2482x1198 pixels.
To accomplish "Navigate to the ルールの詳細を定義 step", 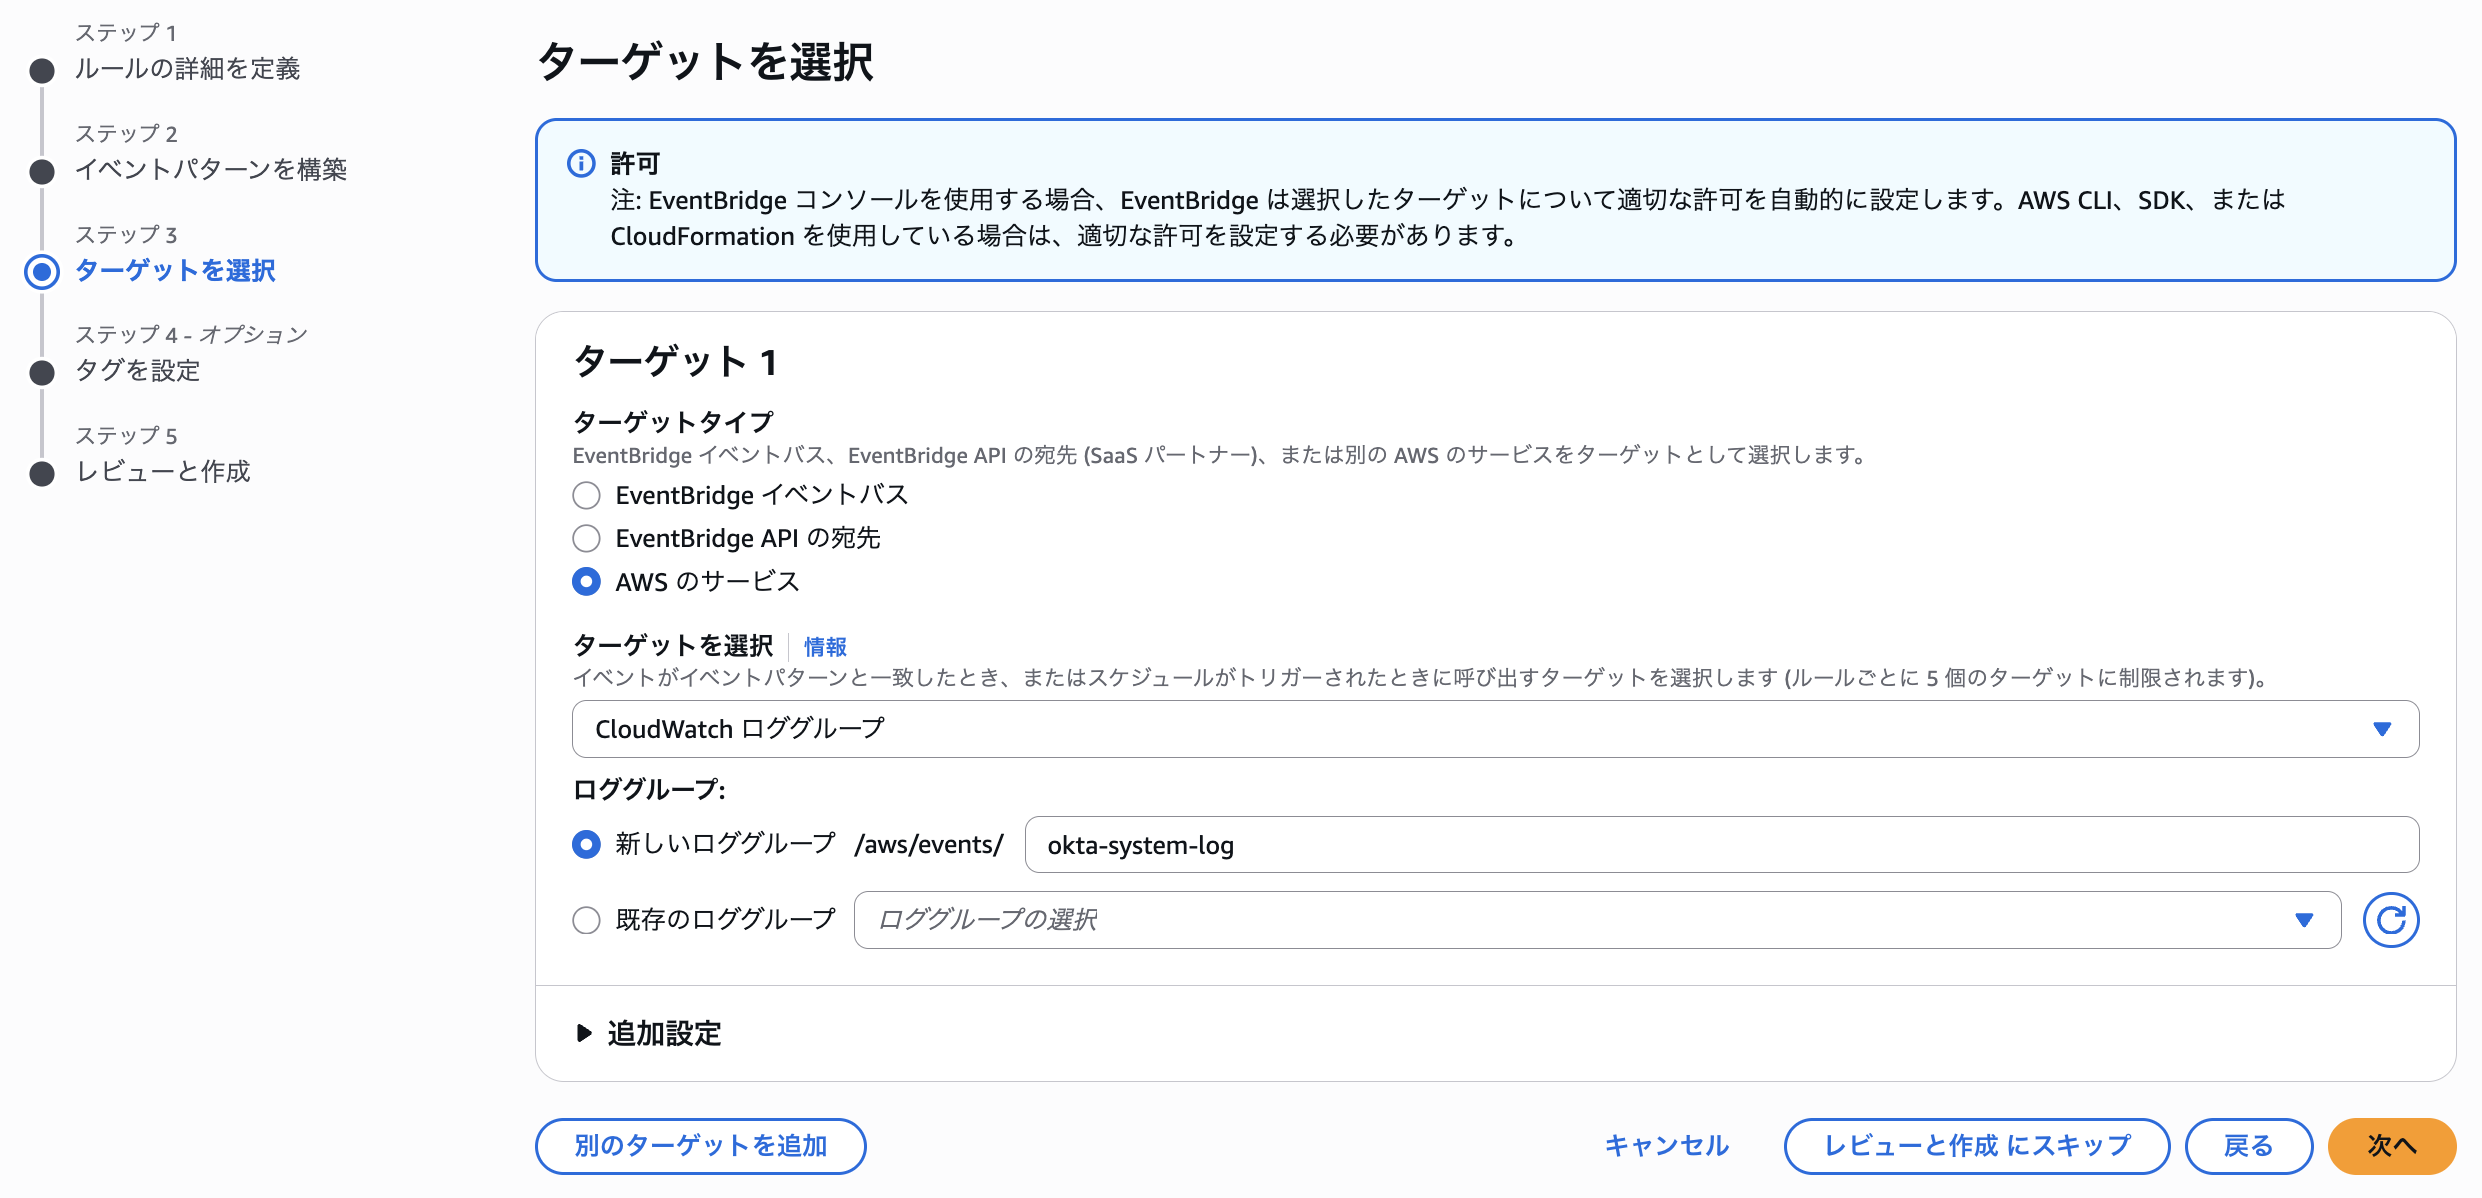I will [x=191, y=70].
